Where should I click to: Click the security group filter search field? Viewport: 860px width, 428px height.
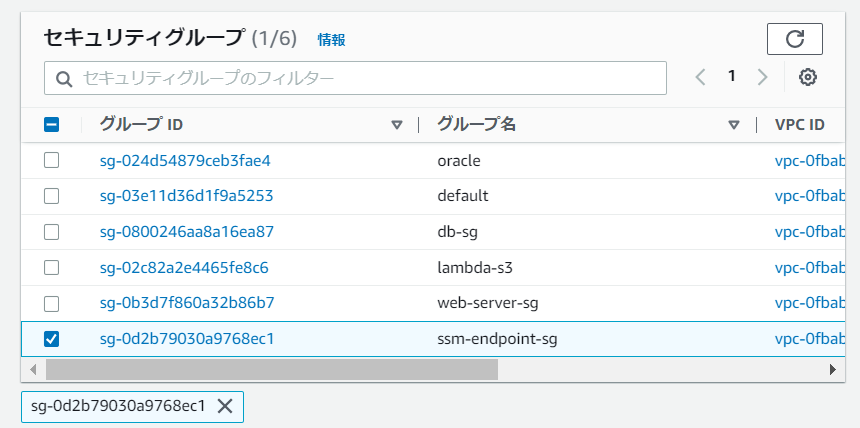click(355, 78)
